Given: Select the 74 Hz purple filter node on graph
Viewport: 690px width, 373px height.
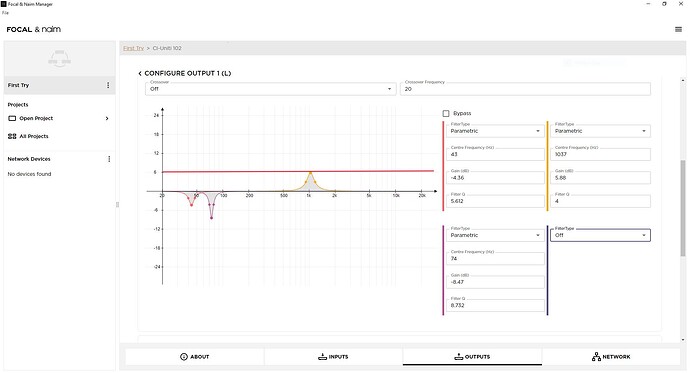Looking at the screenshot, I should pos(212,218).
